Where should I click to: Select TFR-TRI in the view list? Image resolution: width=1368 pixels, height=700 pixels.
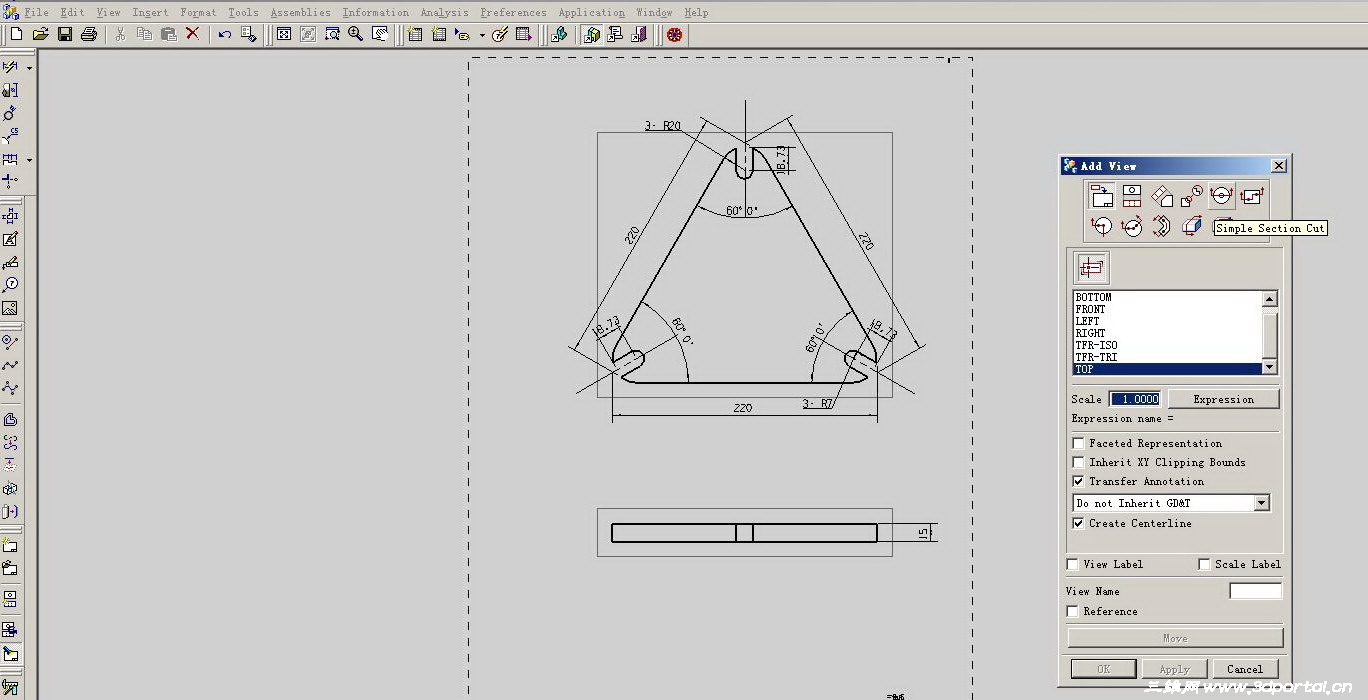(x=1167, y=357)
